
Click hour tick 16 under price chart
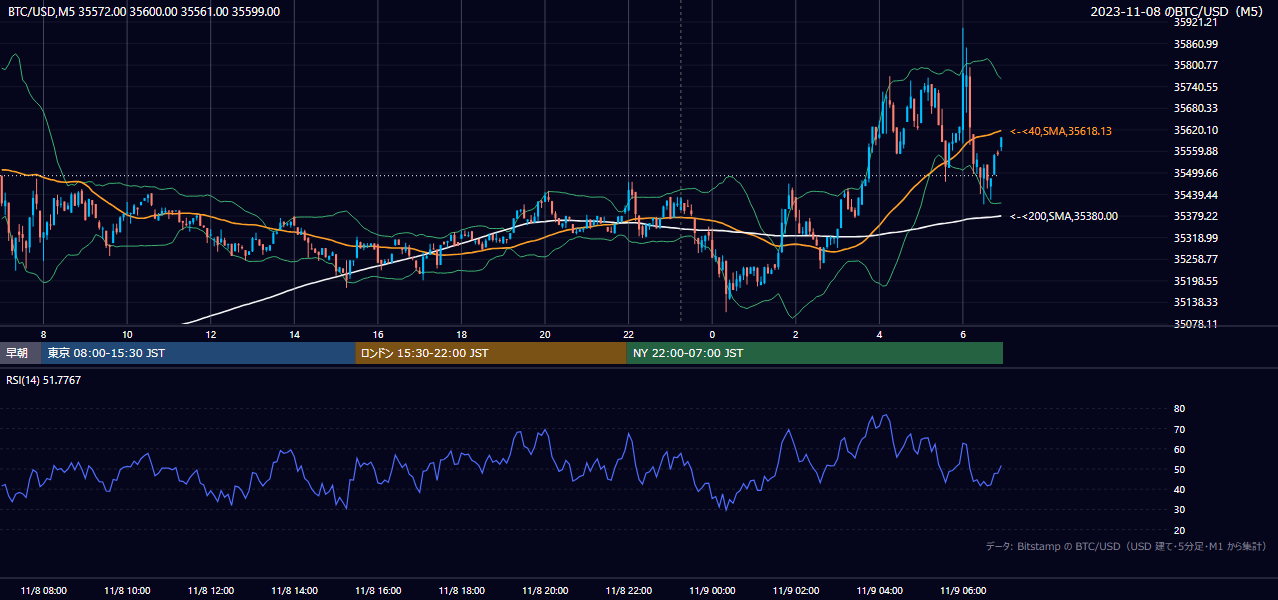click(x=378, y=334)
